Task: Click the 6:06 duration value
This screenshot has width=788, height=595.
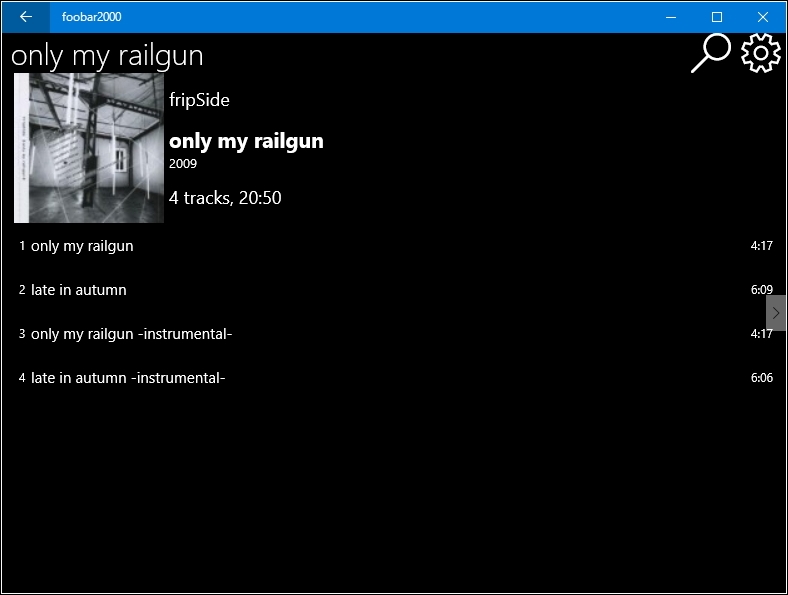Action: (762, 377)
